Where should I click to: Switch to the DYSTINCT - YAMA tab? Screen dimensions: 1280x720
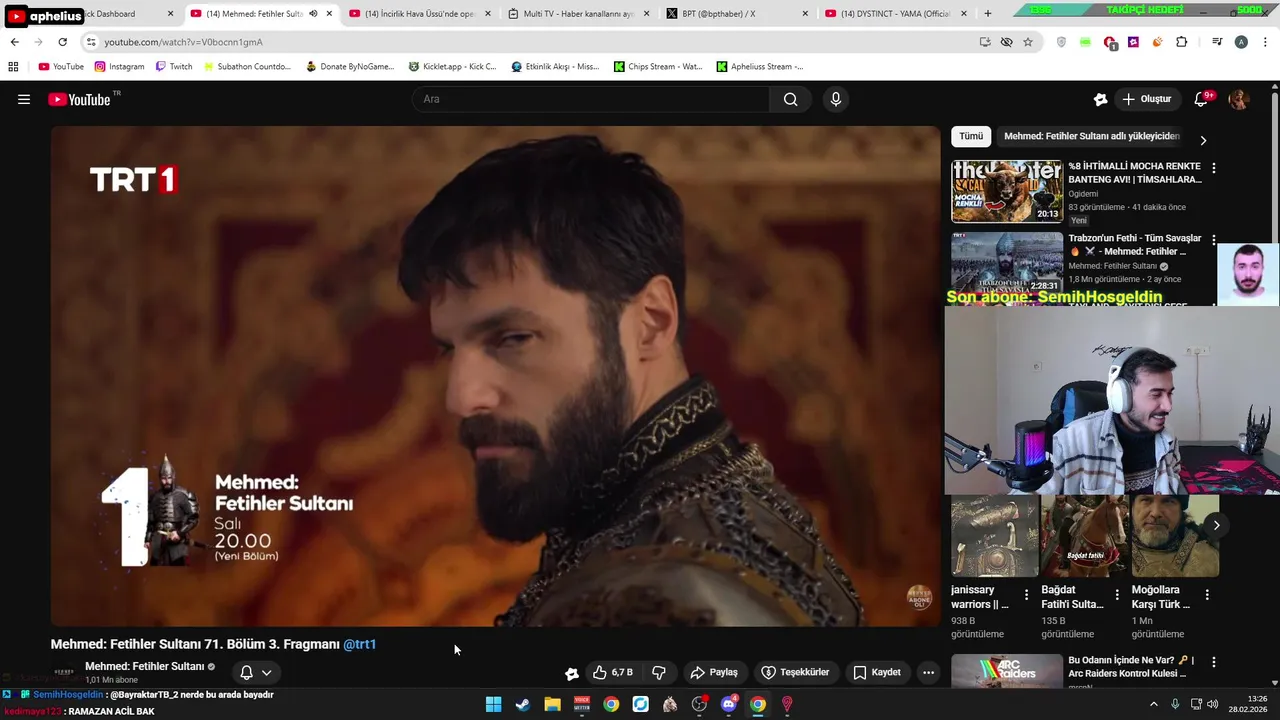click(895, 14)
